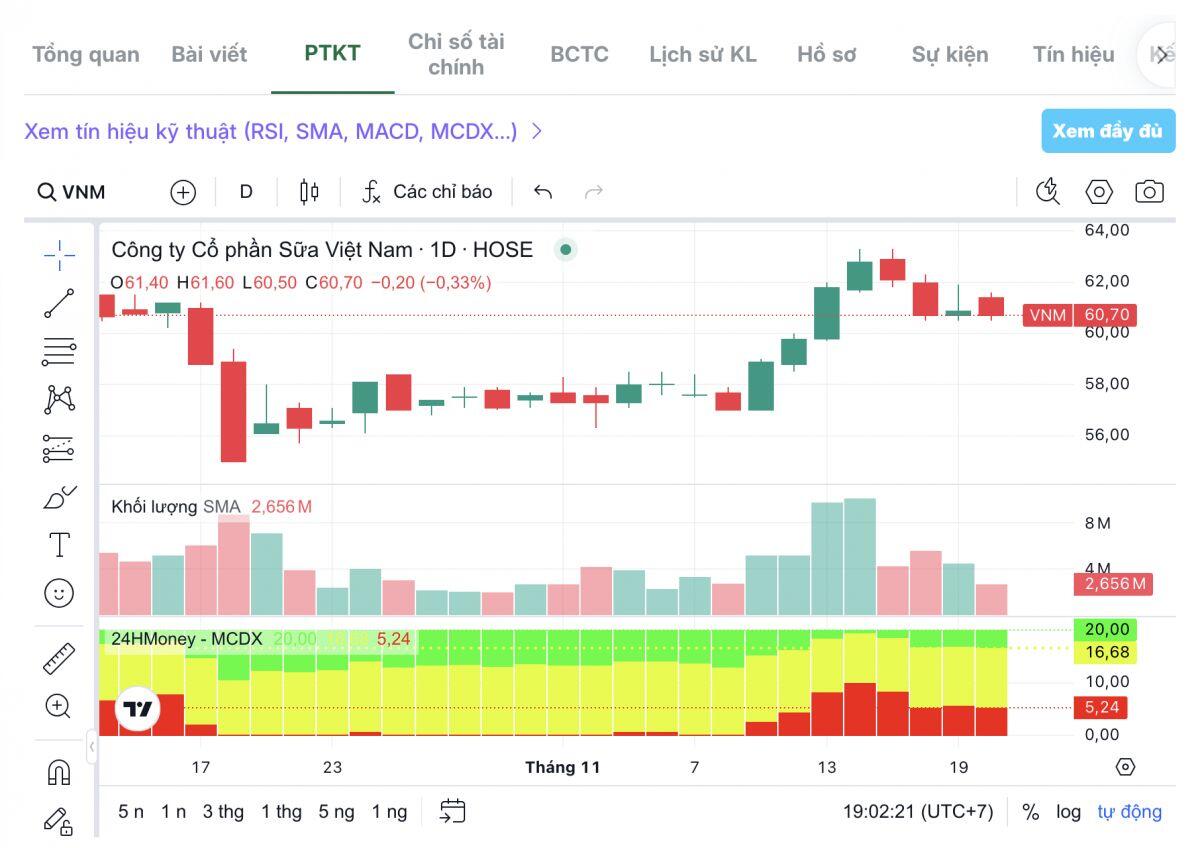This screenshot has width=1200, height=848.
Task: Toggle the log scale option
Action: point(1068,811)
